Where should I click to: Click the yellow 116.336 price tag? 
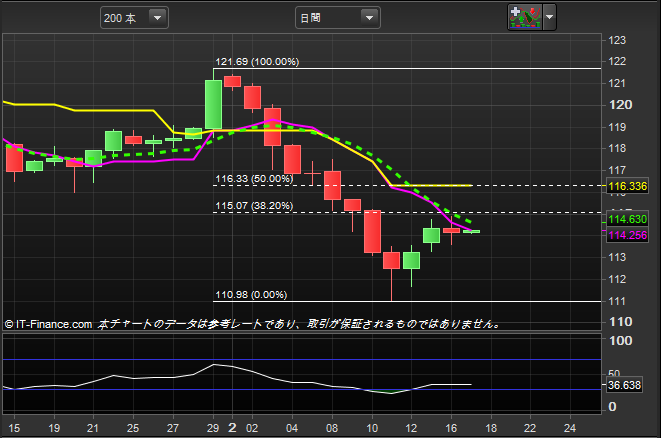click(627, 186)
